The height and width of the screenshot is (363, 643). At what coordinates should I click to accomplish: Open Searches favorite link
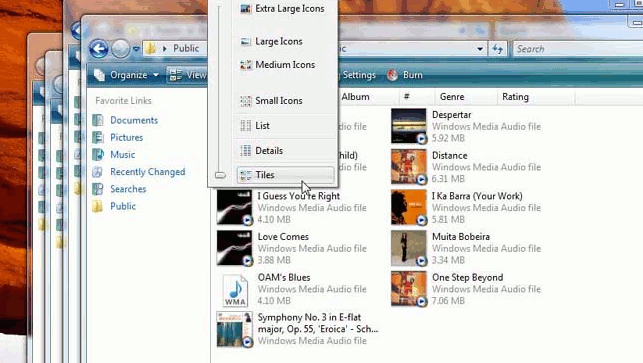tap(128, 189)
